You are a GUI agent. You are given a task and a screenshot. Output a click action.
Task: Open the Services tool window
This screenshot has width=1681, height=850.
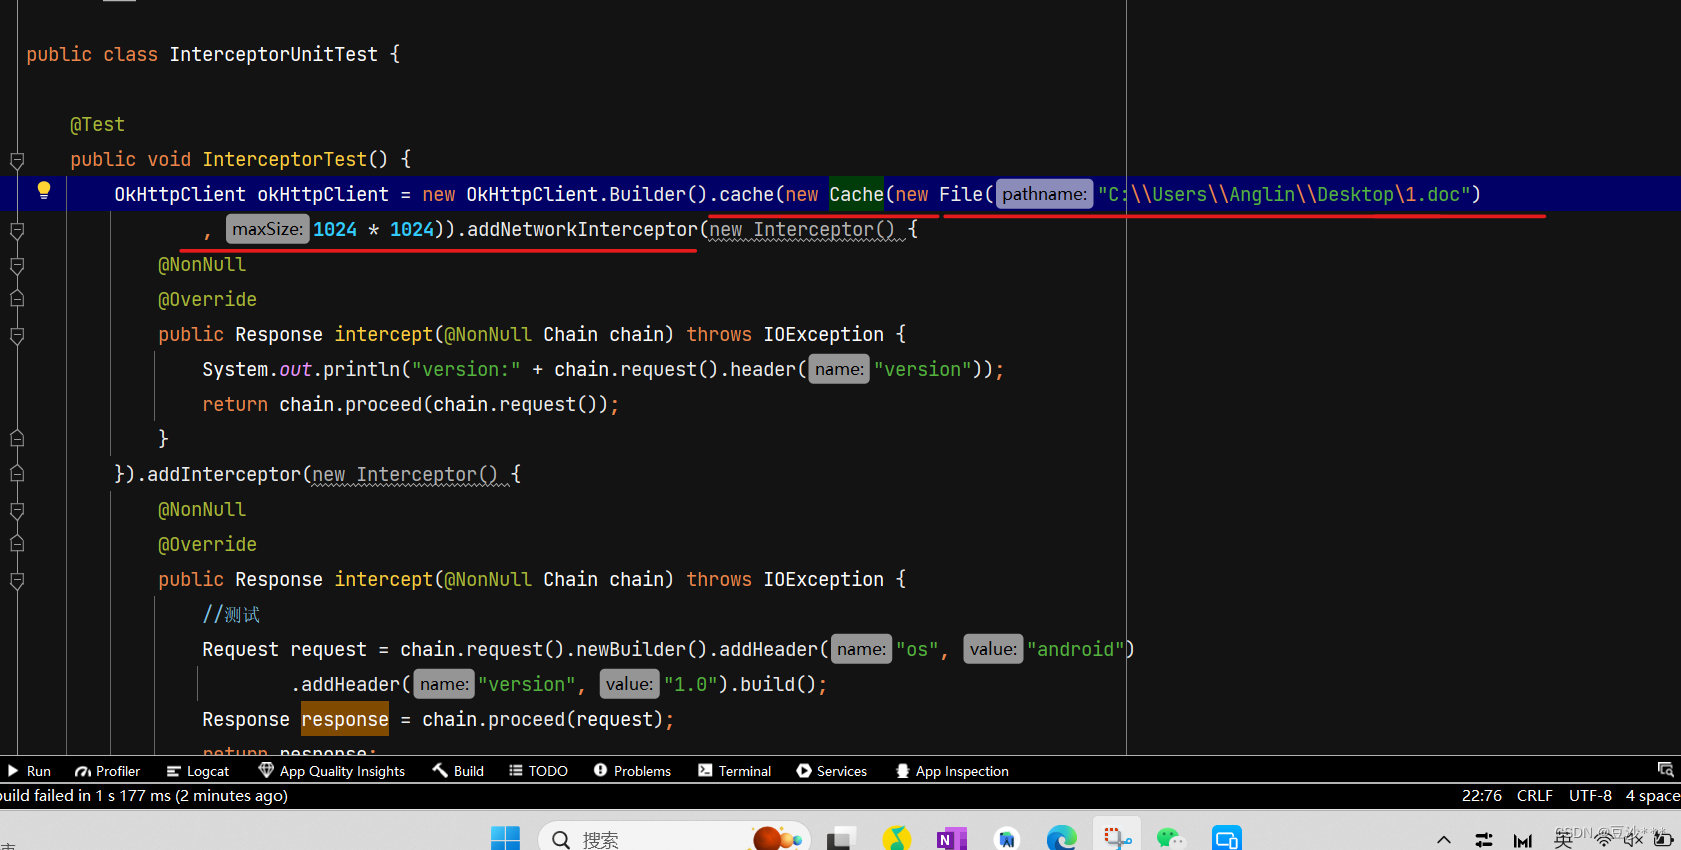[832, 771]
